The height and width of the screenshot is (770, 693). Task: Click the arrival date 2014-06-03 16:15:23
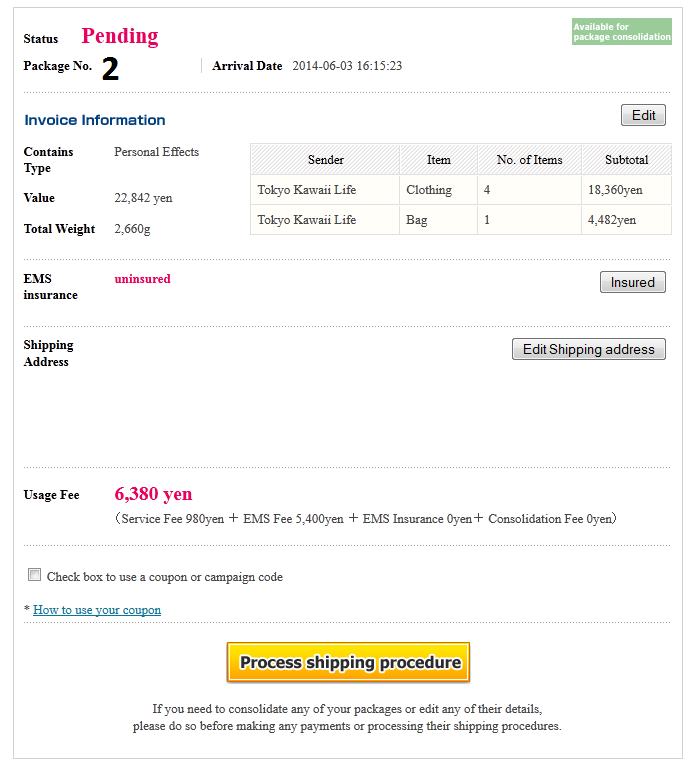[x=347, y=66]
